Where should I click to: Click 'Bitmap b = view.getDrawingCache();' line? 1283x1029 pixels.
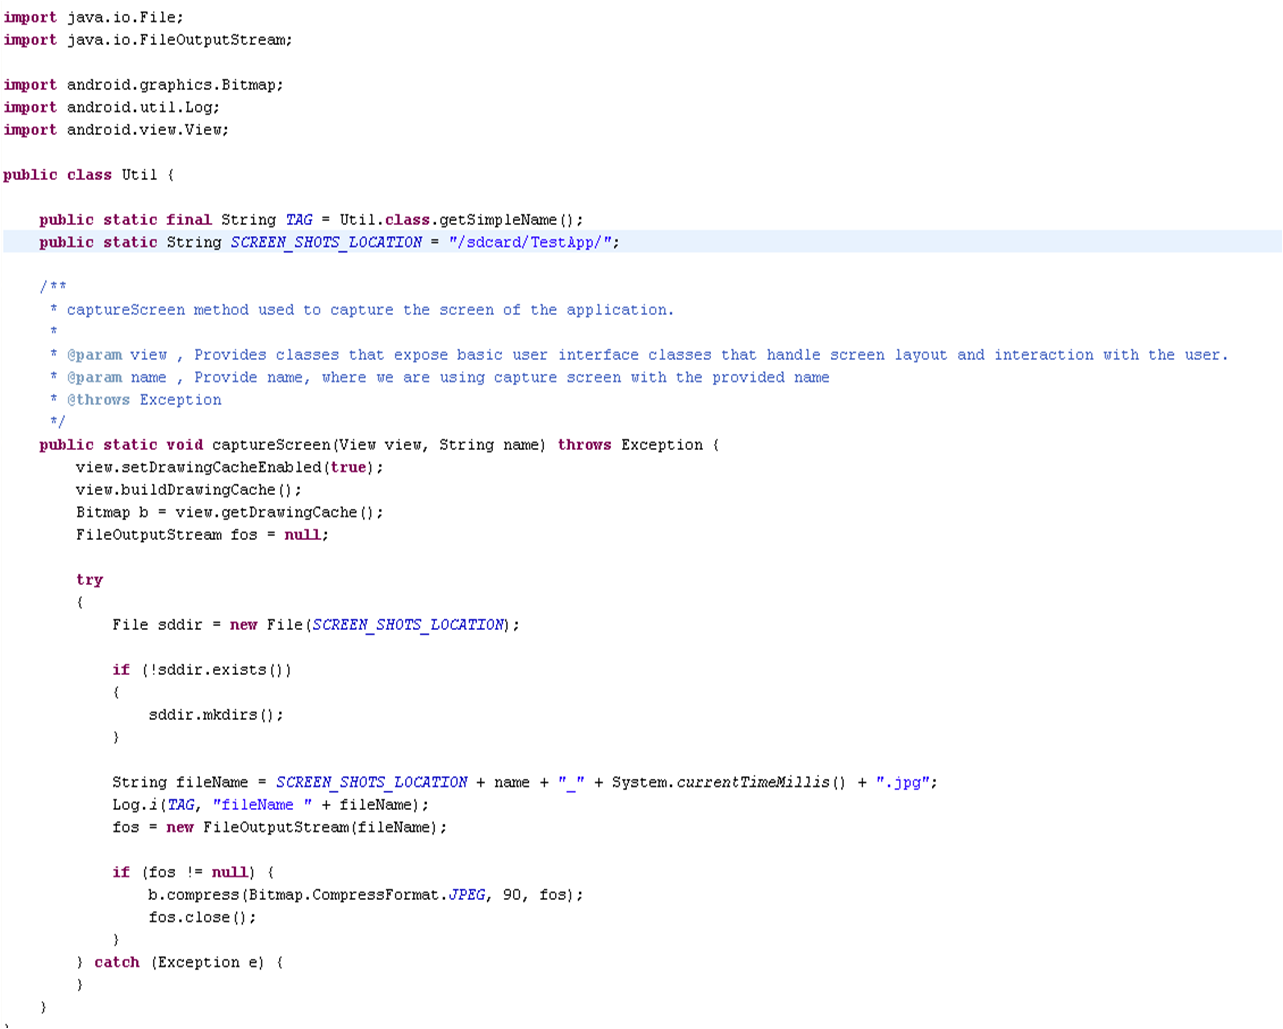(229, 512)
